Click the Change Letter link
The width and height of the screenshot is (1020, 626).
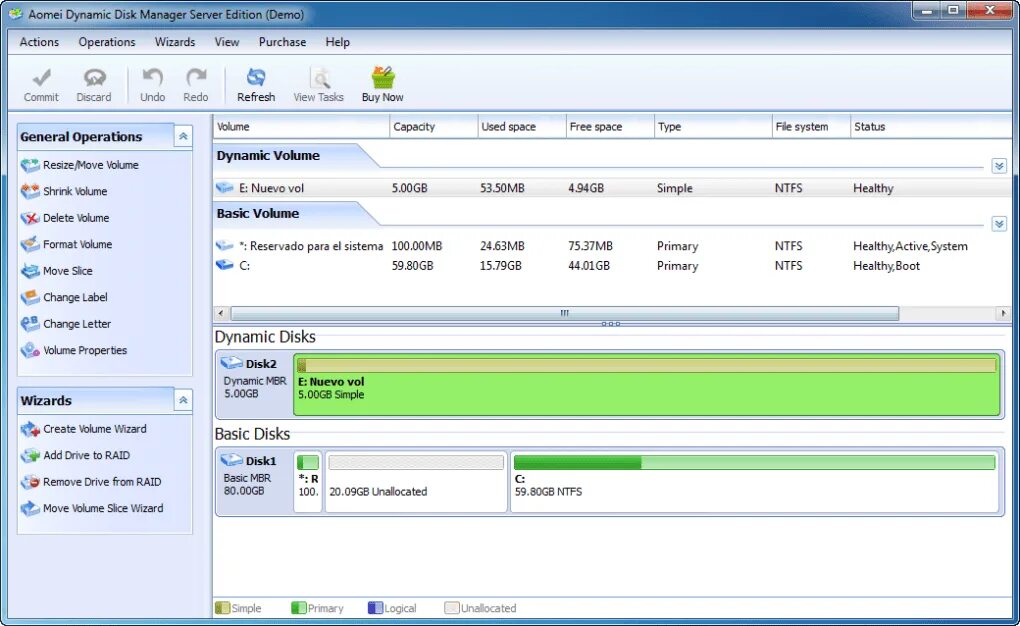pos(77,324)
